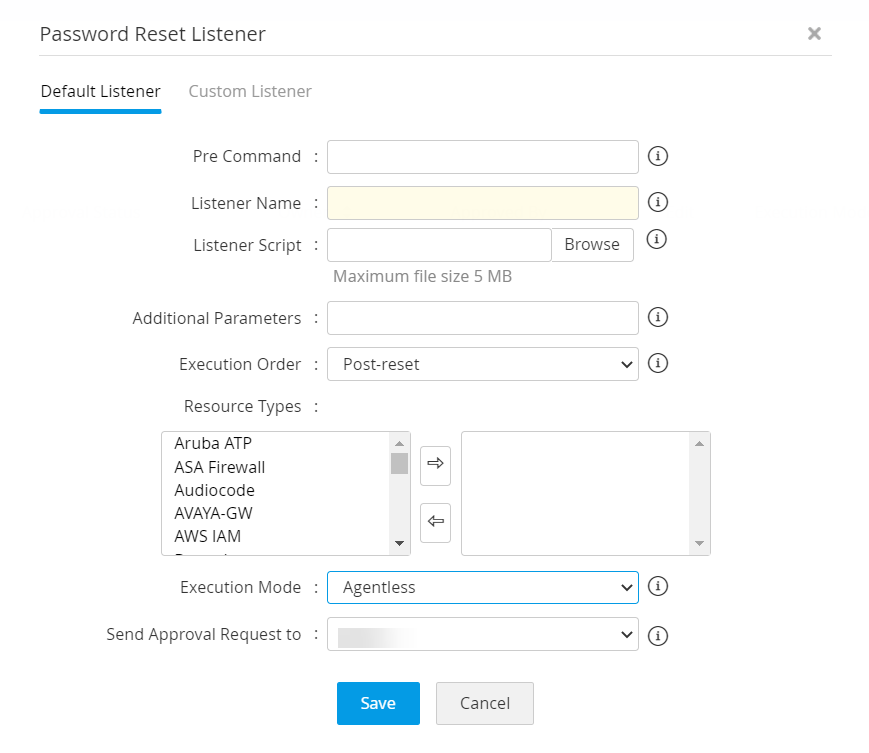The image size is (869, 753).
Task: Click info icon next to Browse button
Action: pos(658,239)
